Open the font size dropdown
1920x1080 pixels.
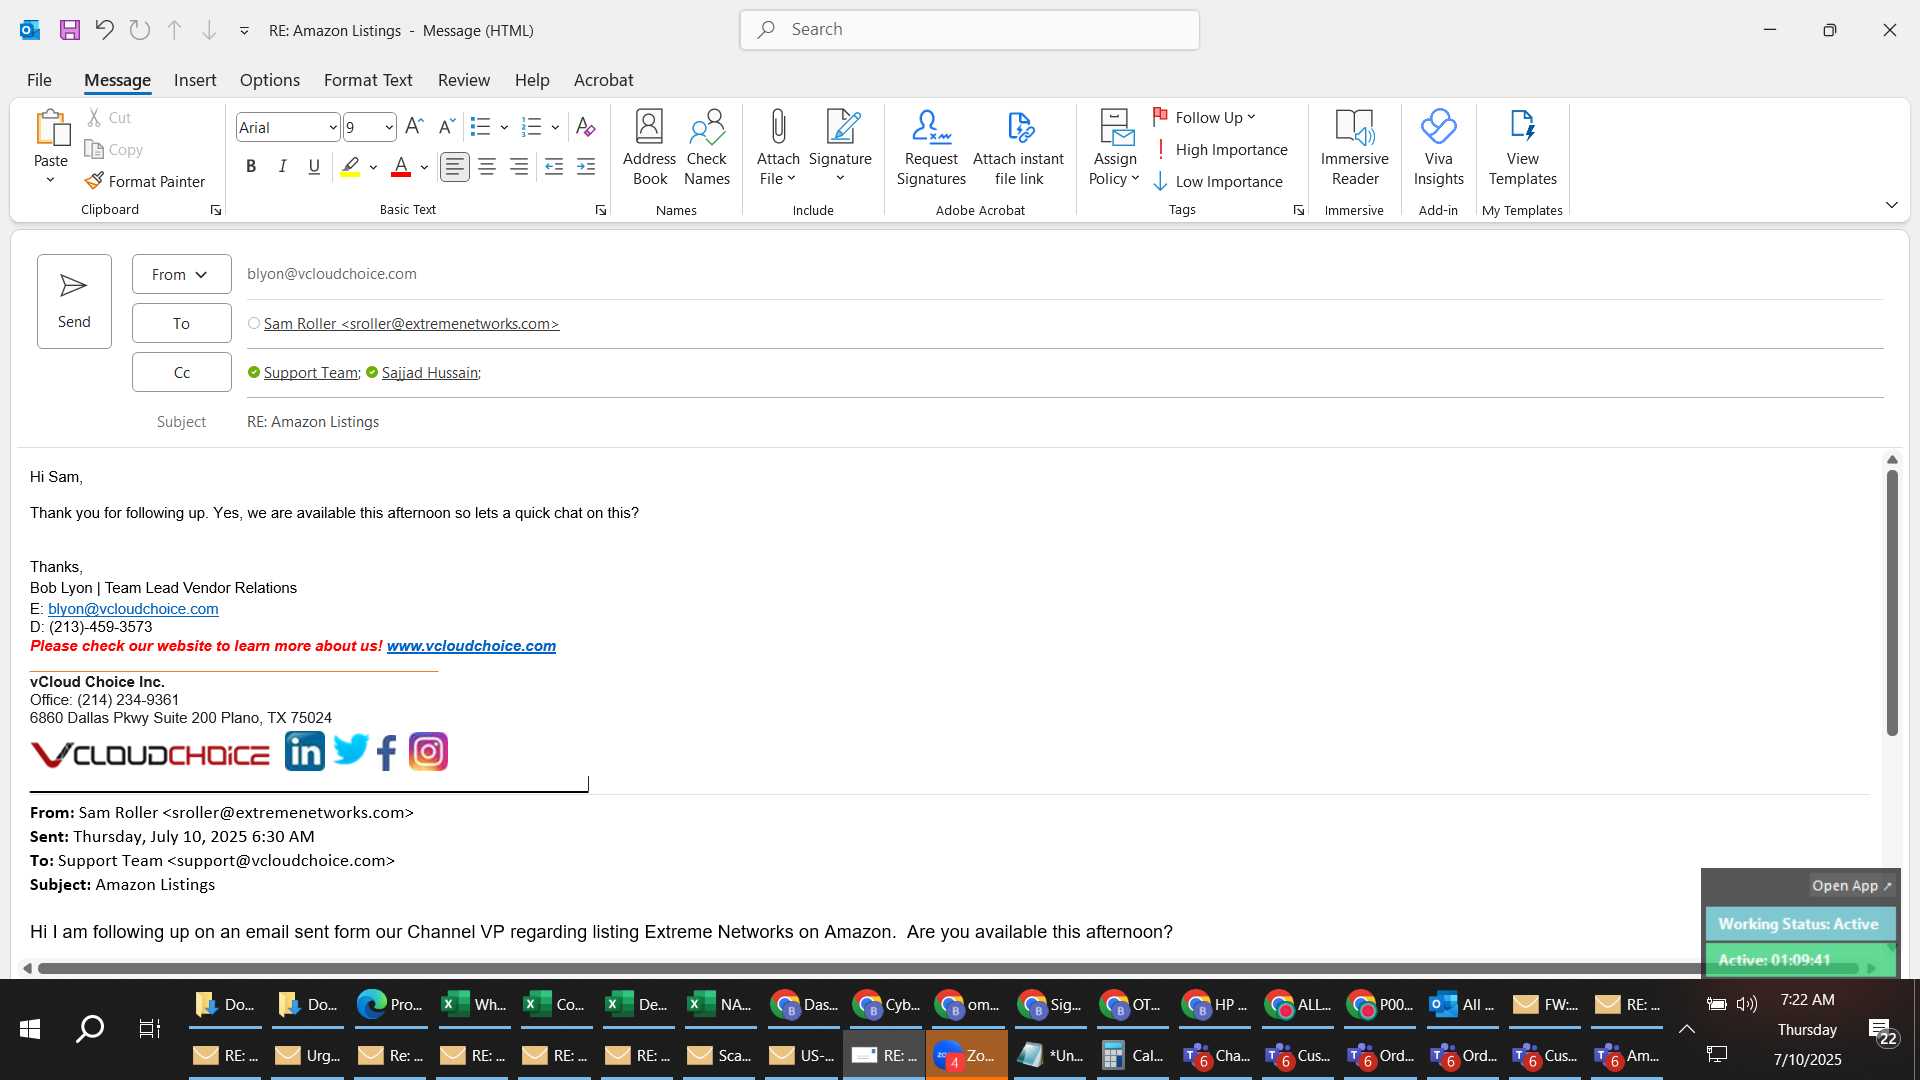point(389,128)
